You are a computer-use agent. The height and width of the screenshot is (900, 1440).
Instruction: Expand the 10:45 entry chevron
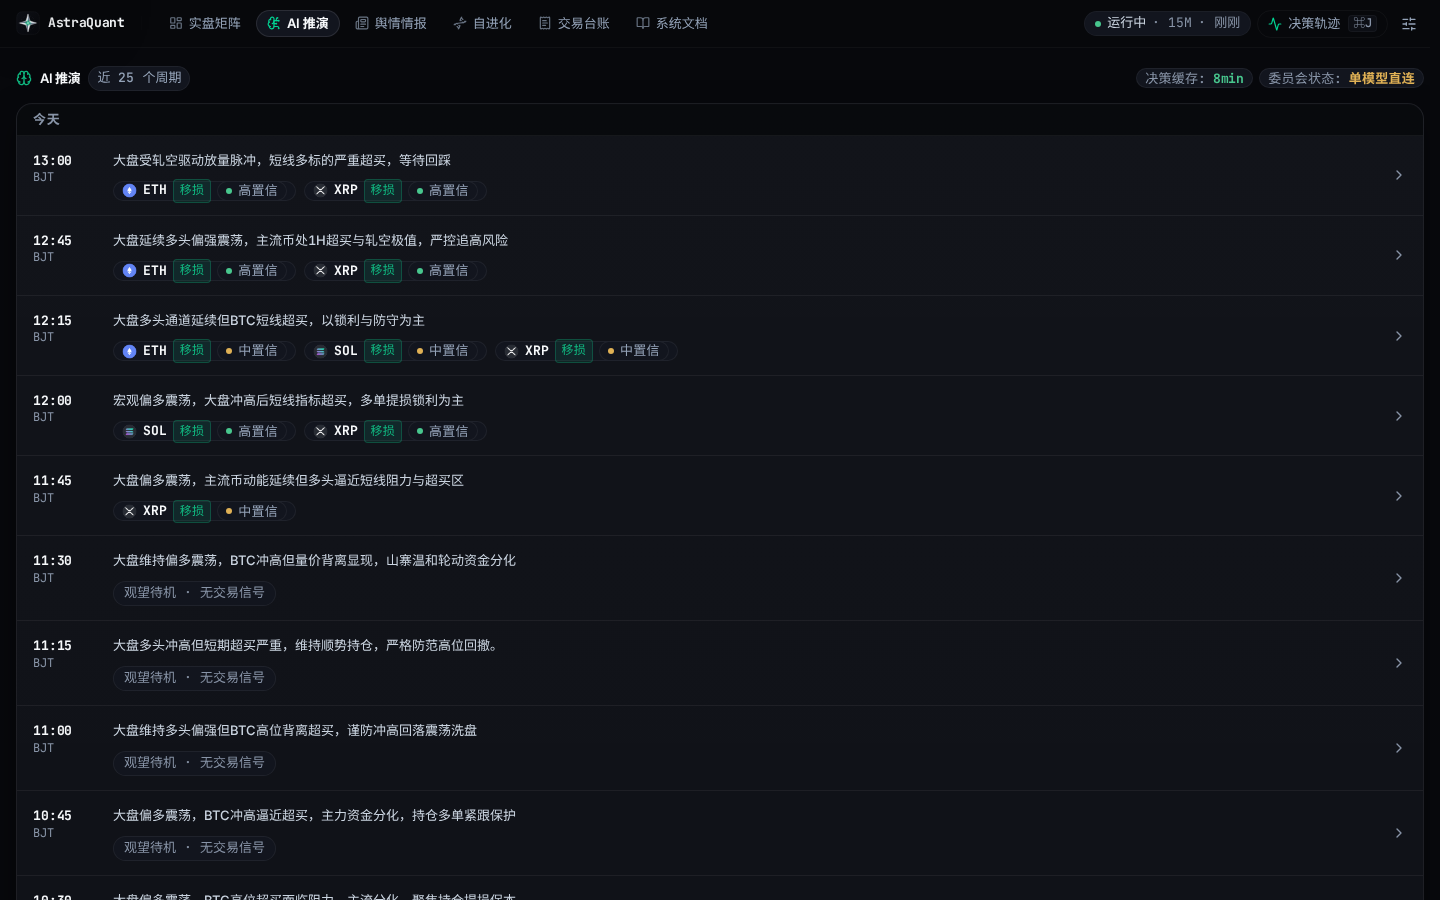click(x=1399, y=833)
